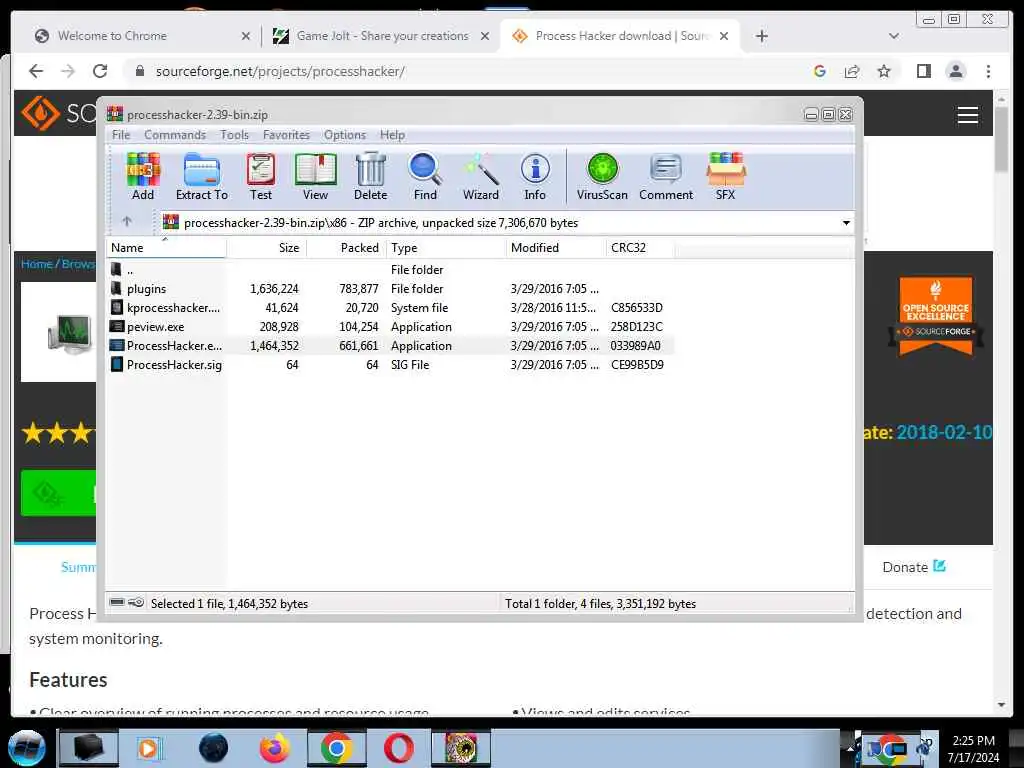Click the Google icon in address bar
1024x768 pixels.
point(820,71)
